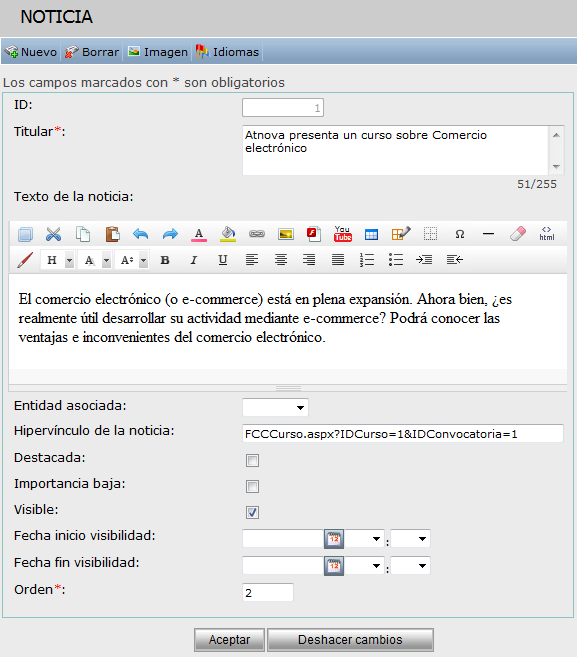The height and width of the screenshot is (657, 577).
Task: Toggle italic formatting
Action: (x=194, y=260)
